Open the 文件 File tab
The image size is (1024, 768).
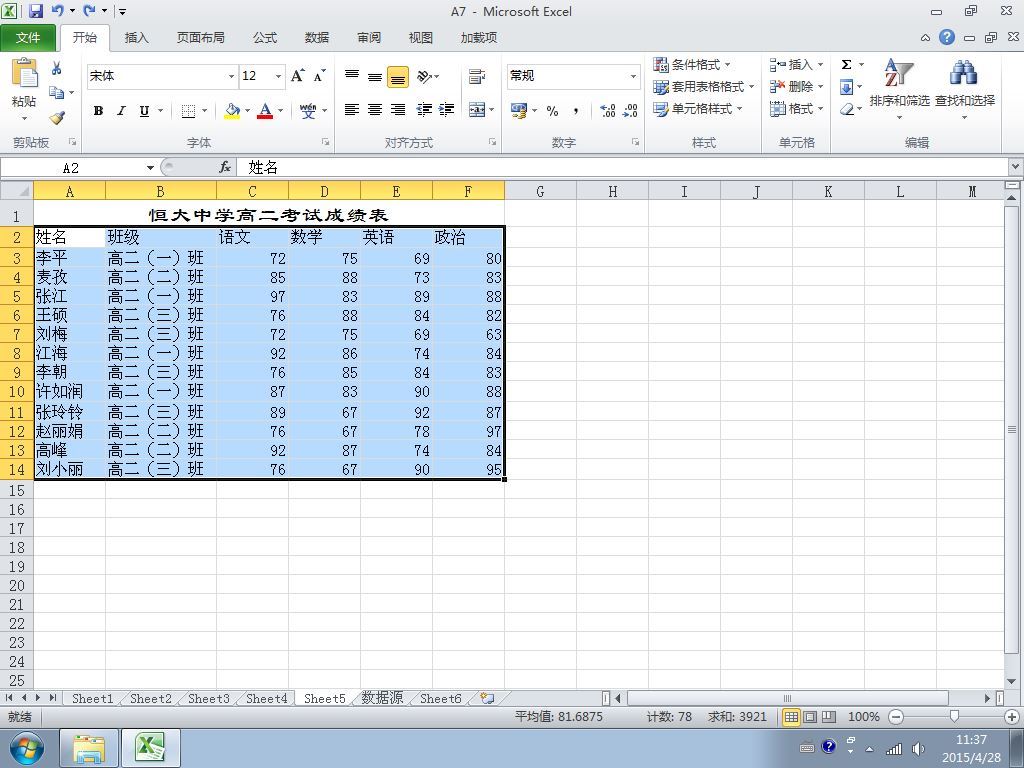(28, 38)
